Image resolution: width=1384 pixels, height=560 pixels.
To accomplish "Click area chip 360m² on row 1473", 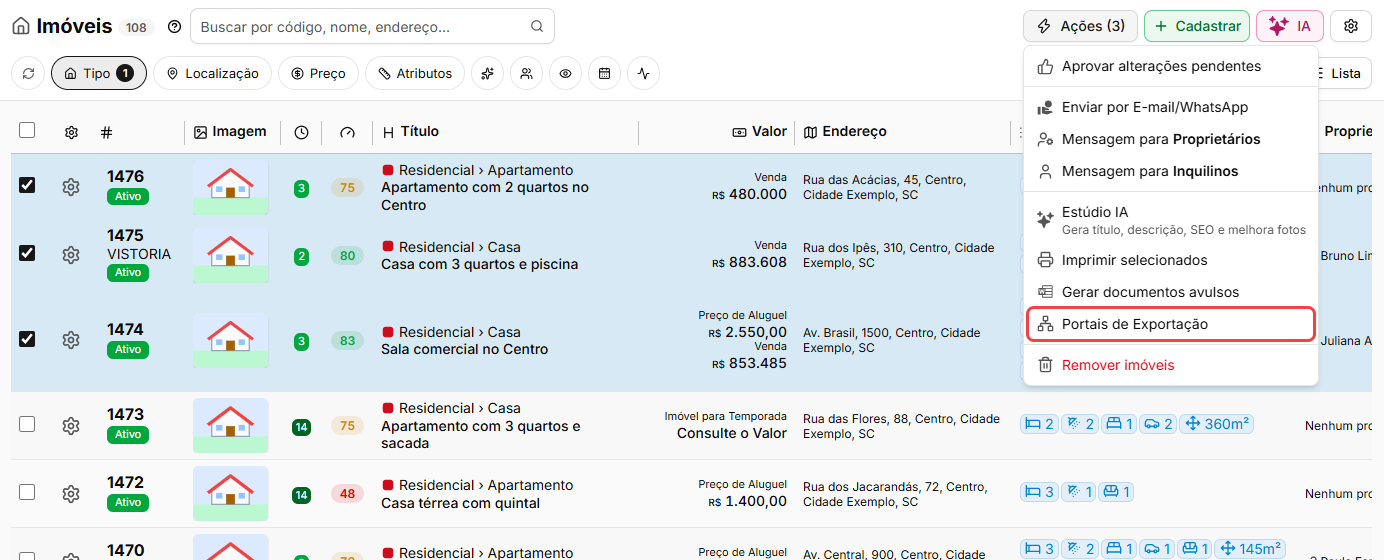I will click(1216, 424).
